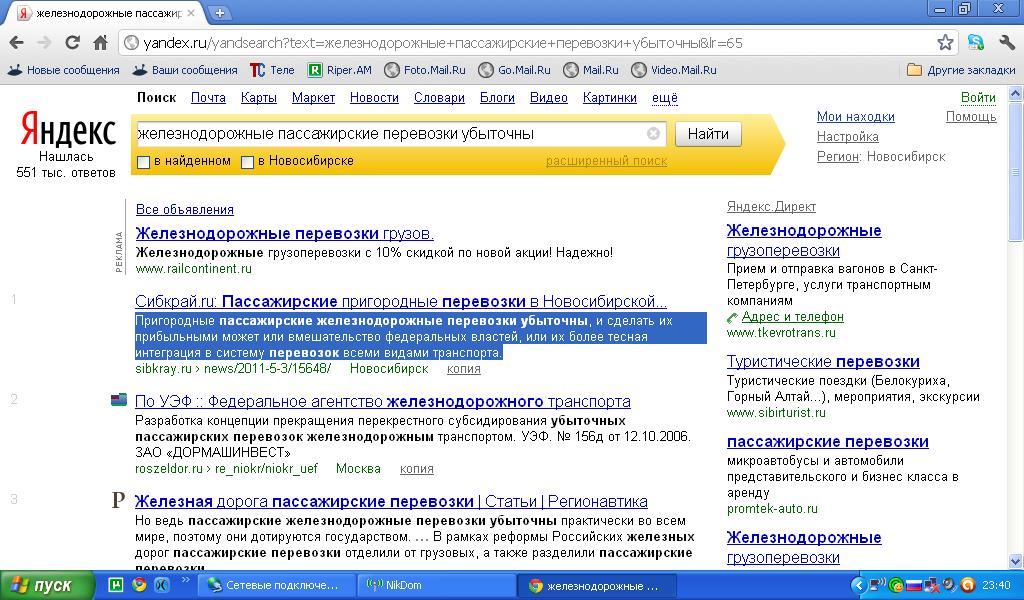Open the Сибкрай.ru search result
This screenshot has width=1024, height=600.
[401, 302]
